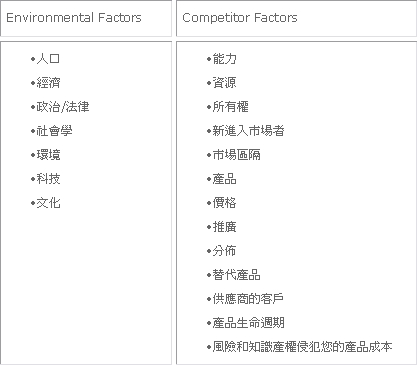Choose the 新進入市場者 item

coord(248,131)
